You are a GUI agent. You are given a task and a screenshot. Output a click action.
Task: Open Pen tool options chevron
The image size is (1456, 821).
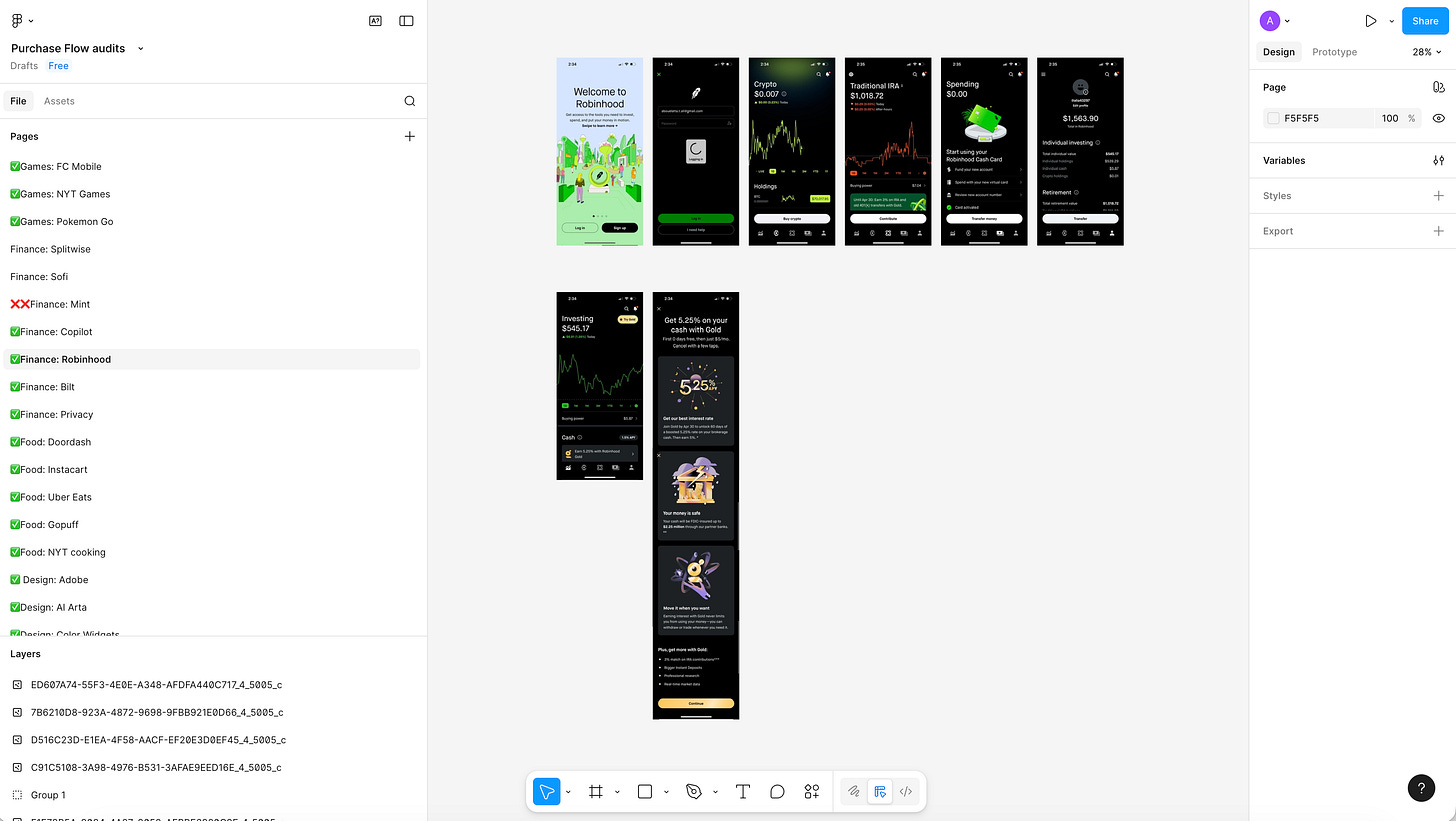pyautogui.click(x=715, y=792)
